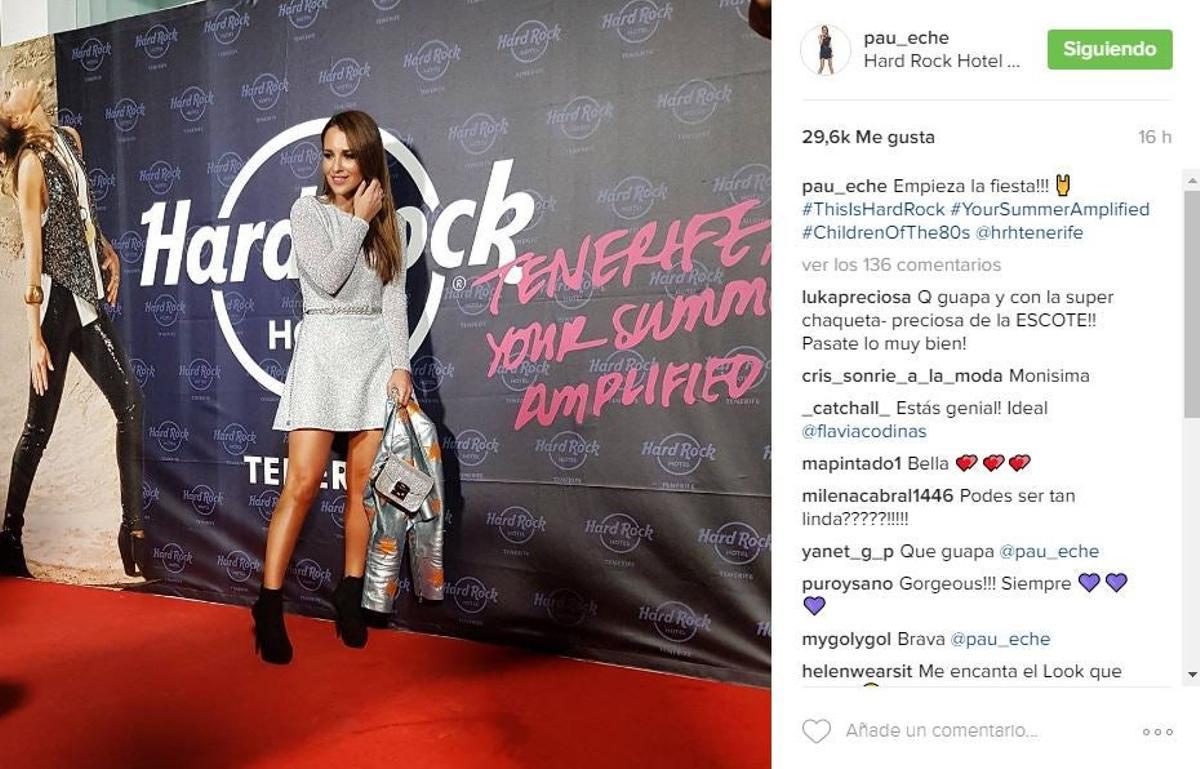The height and width of the screenshot is (769, 1200).
Task: Open the @flaviacodinas mention
Action: click(x=864, y=431)
